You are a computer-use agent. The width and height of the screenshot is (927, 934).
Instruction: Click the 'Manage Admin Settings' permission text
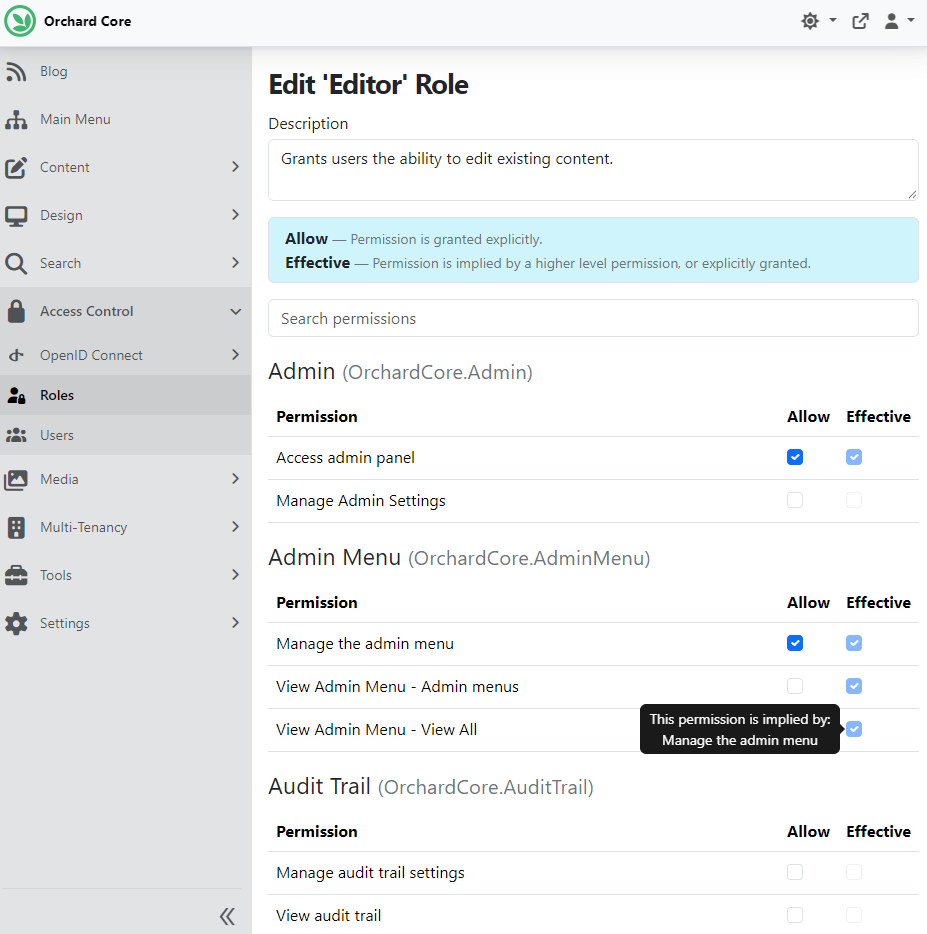coord(361,500)
